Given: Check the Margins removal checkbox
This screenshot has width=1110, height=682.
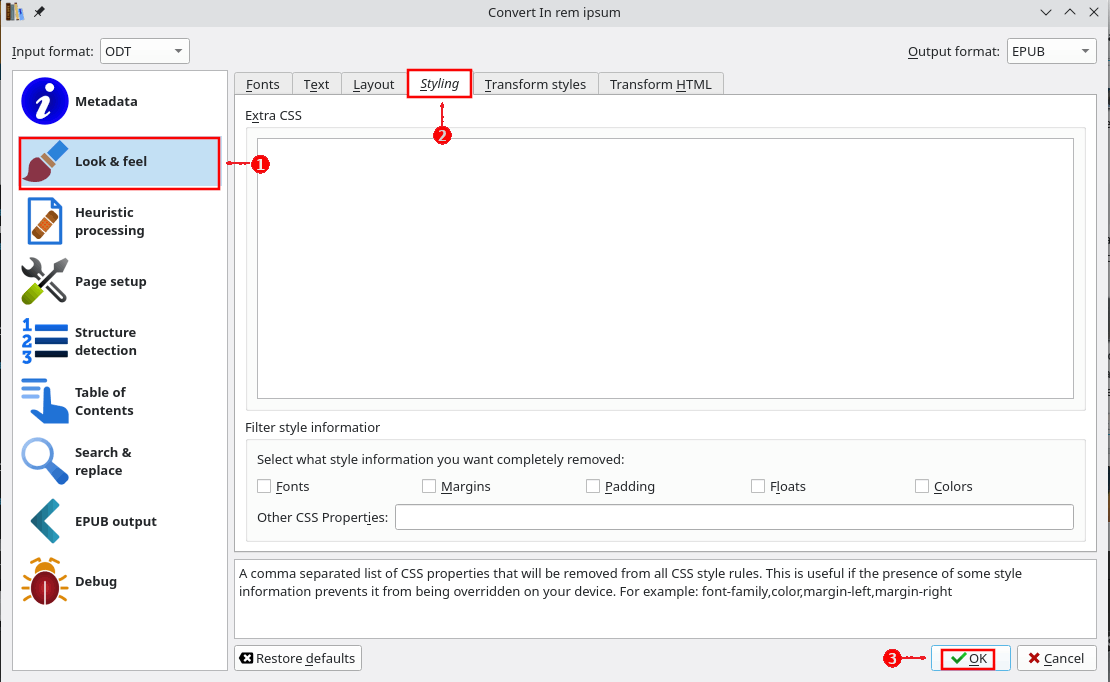Looking at the screenshot, I should 429,487.
